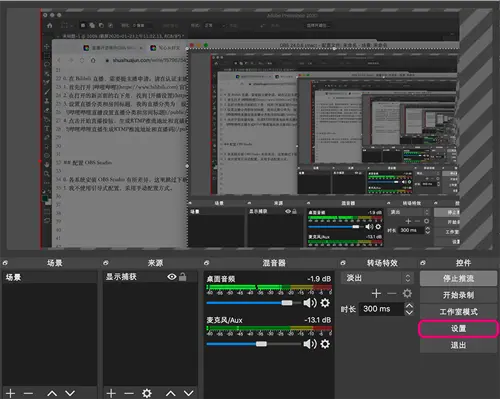Increase 时长 duration with up arrow
Screen dimensions: 500x399
(x=409, y=305)
